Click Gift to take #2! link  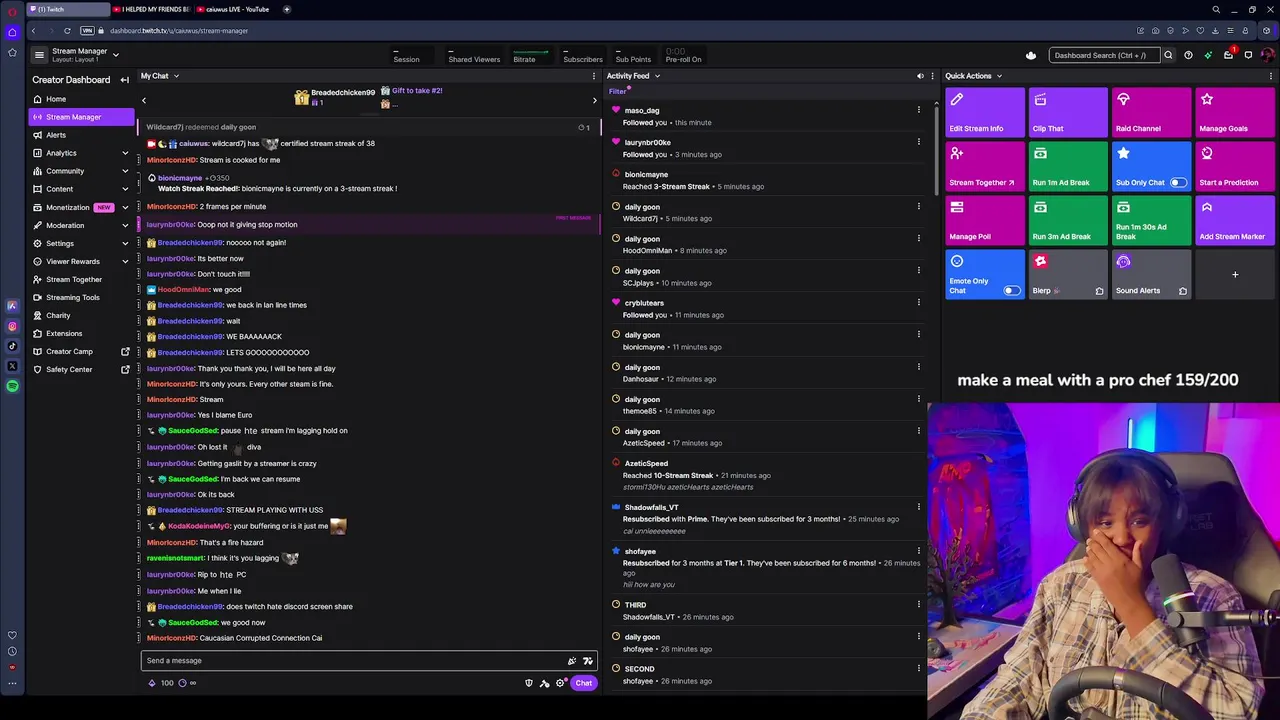[x=417, y=90]
